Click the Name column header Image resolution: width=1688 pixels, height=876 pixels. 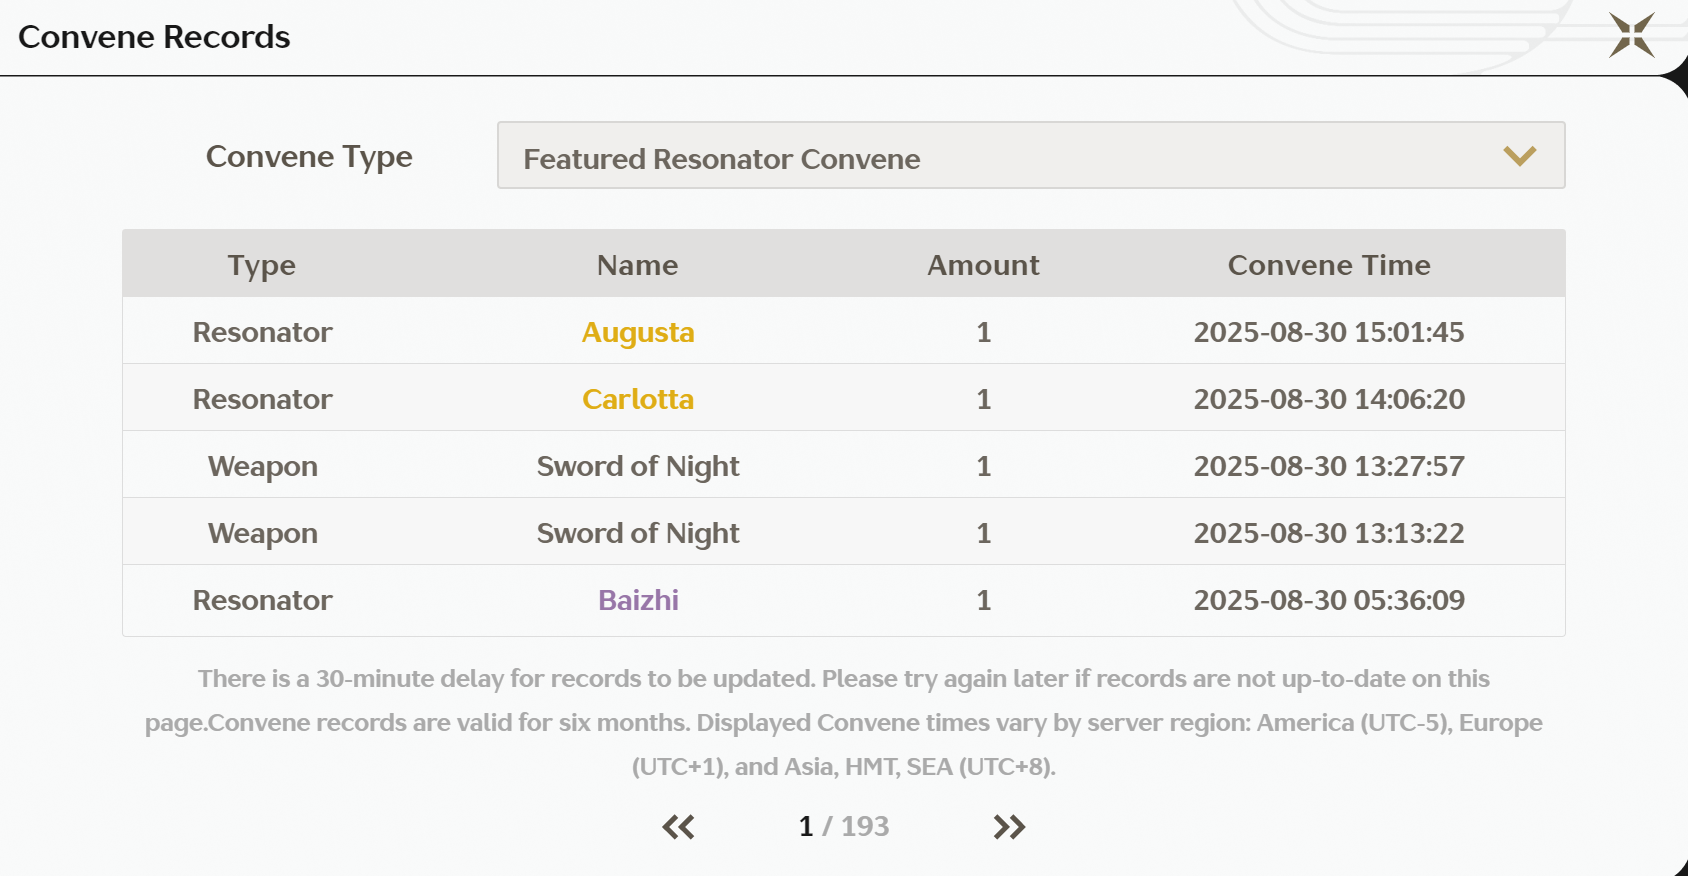click(x=638, y=265)
